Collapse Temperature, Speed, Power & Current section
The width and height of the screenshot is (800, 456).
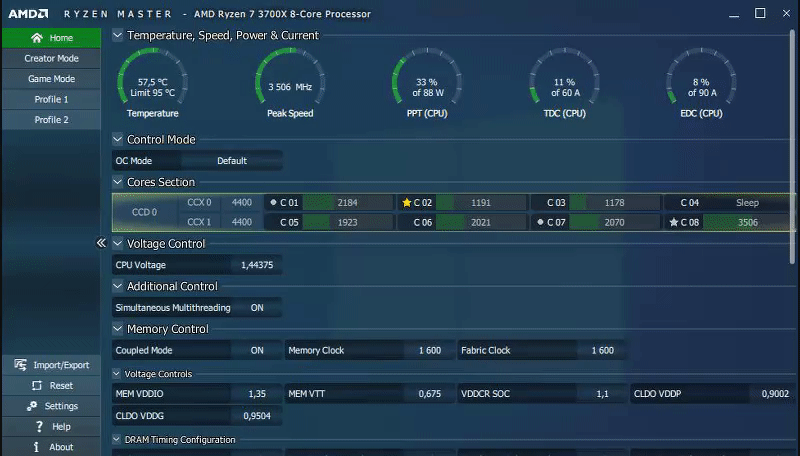pos(117,35)
